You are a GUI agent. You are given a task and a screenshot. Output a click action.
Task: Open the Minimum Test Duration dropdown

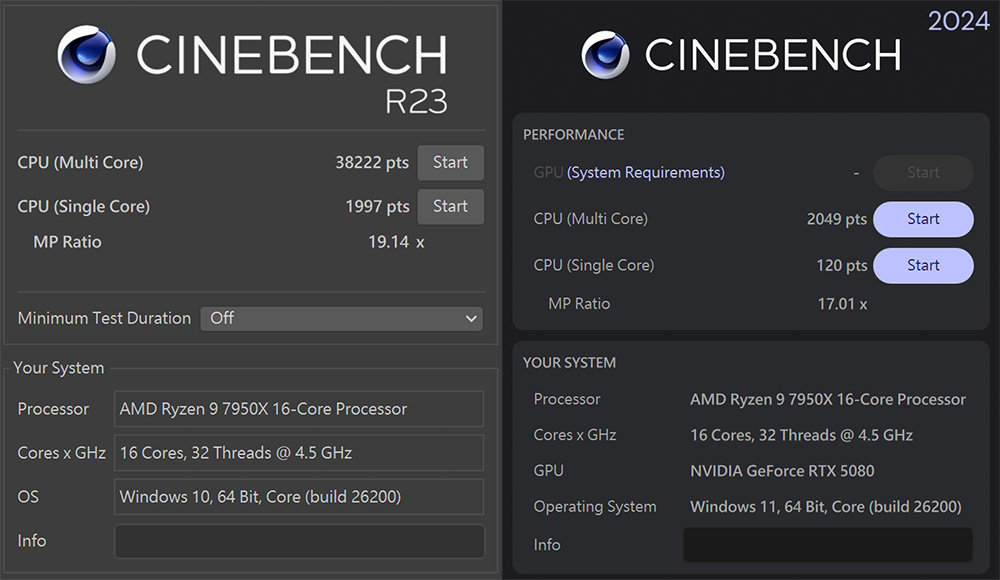pyautogui.click(x=342, y=318)
